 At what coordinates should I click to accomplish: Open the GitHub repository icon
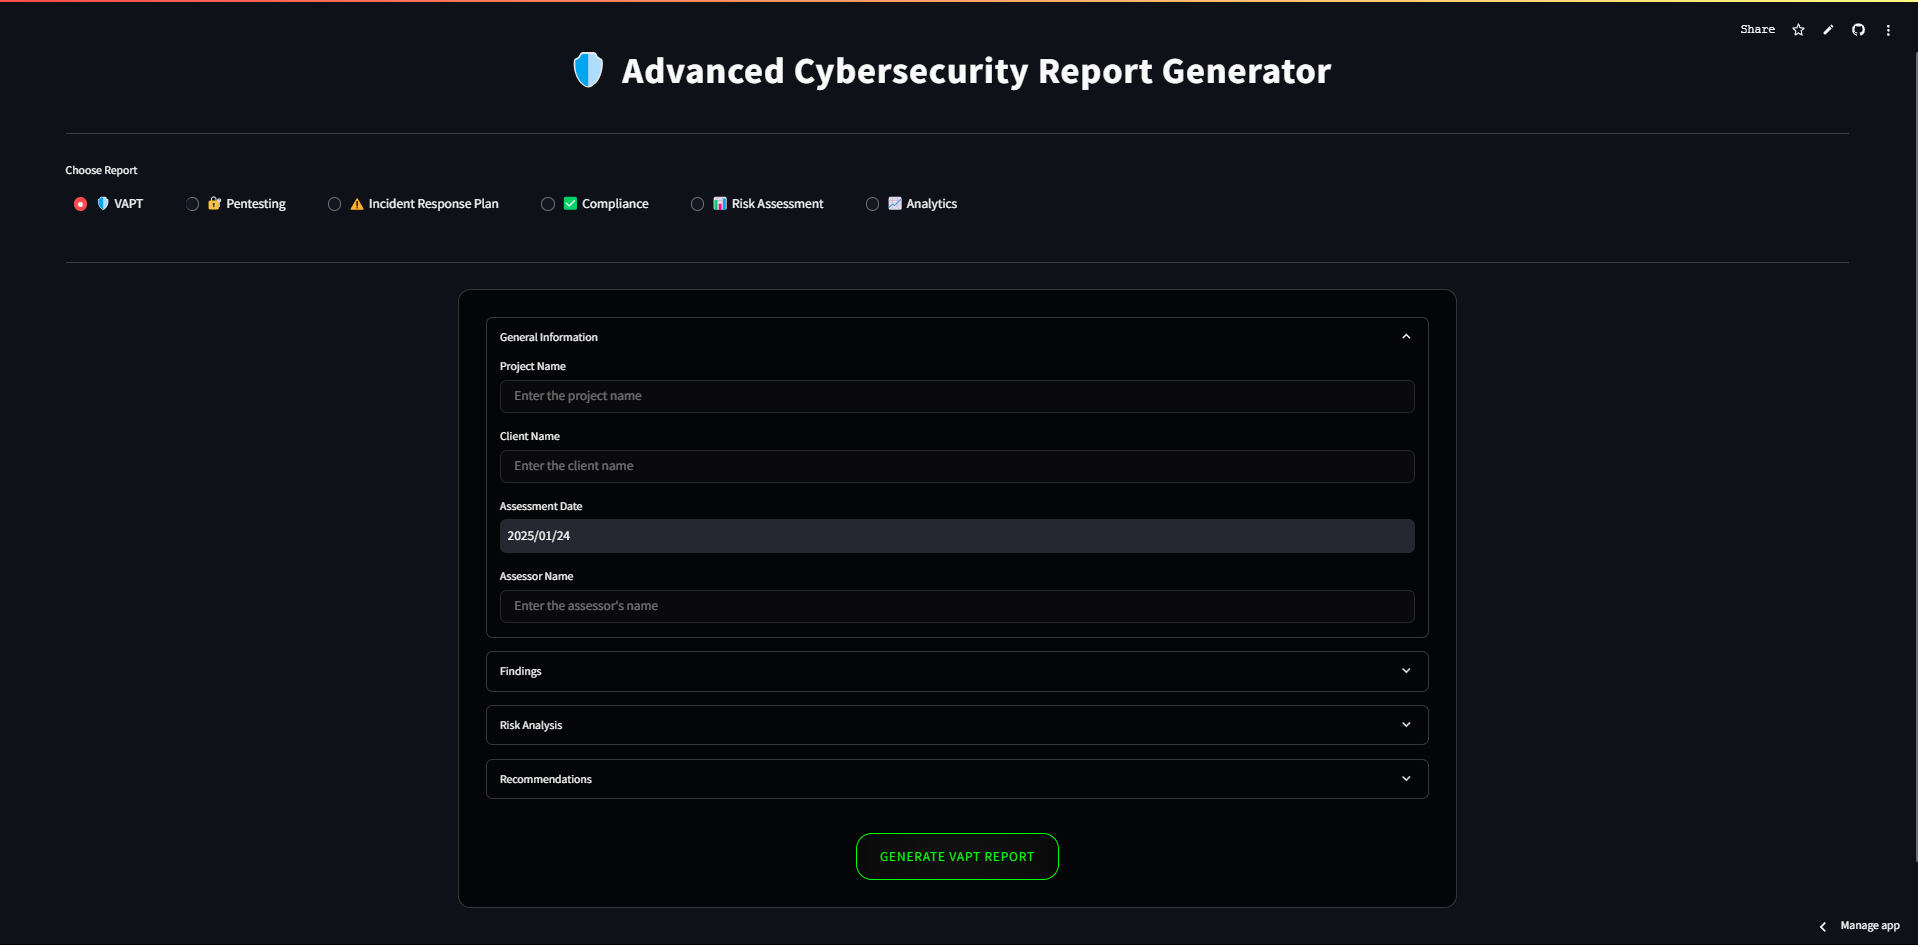(1858, 30)
